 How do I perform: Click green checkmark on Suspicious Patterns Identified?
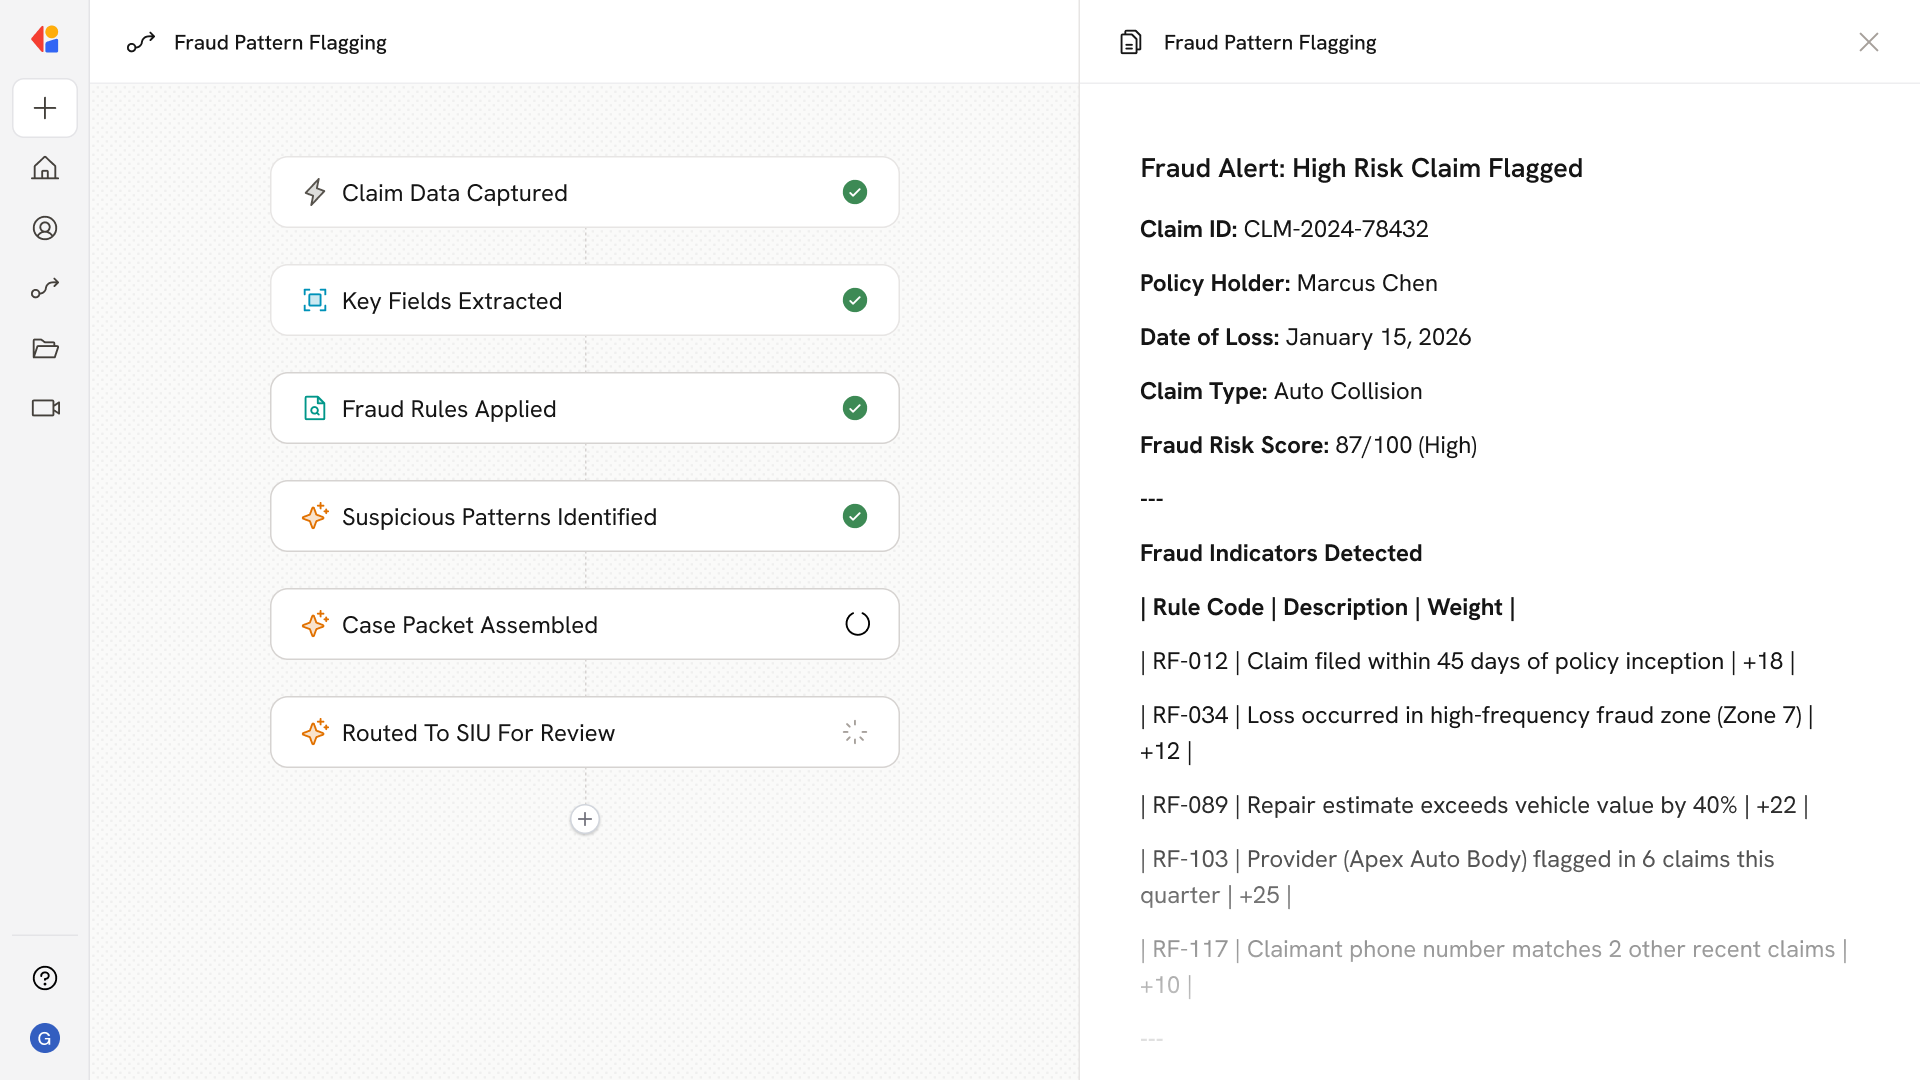tap(855, 516)
